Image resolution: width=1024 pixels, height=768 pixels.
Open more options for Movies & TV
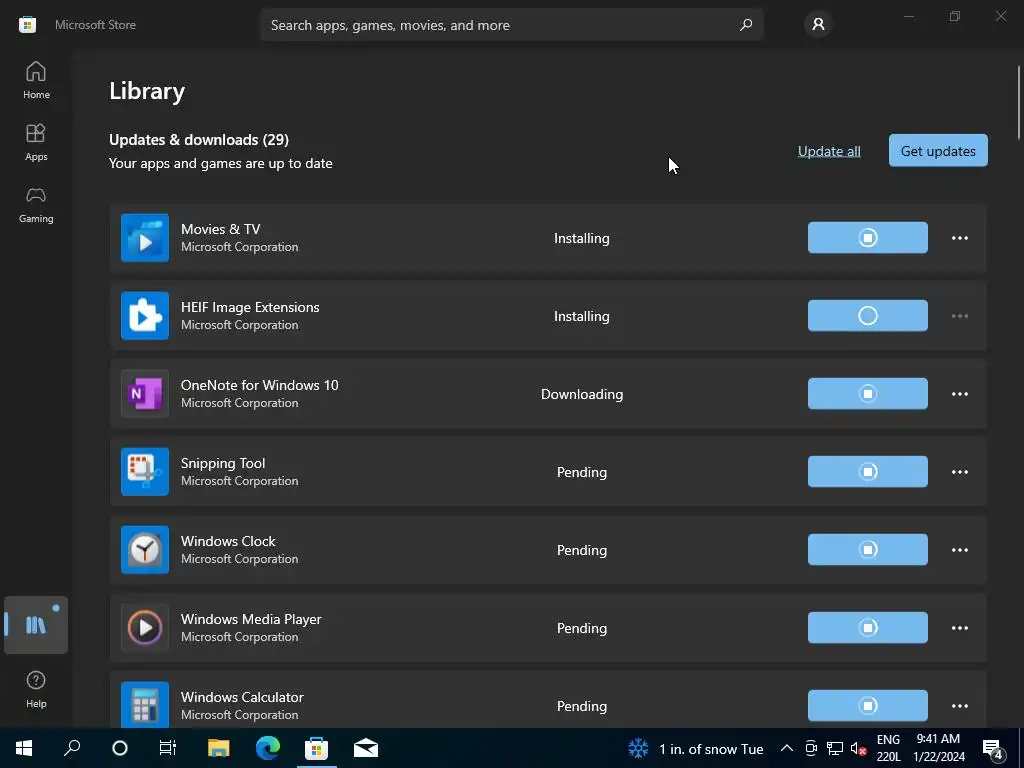click(959, 238)
